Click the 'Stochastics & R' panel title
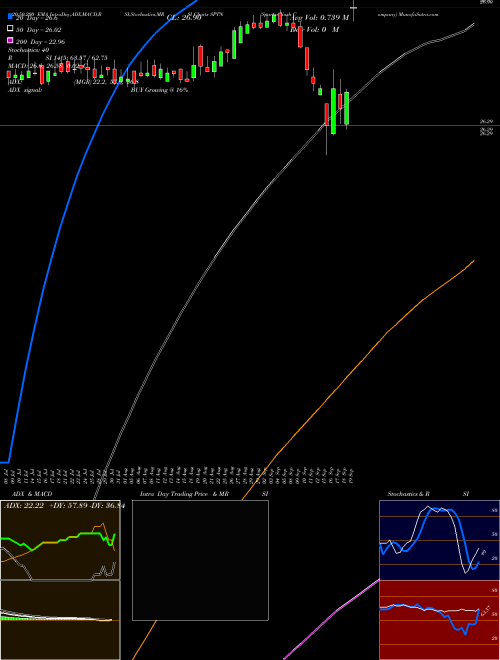The image size is (500, 660). pos(408,494)
